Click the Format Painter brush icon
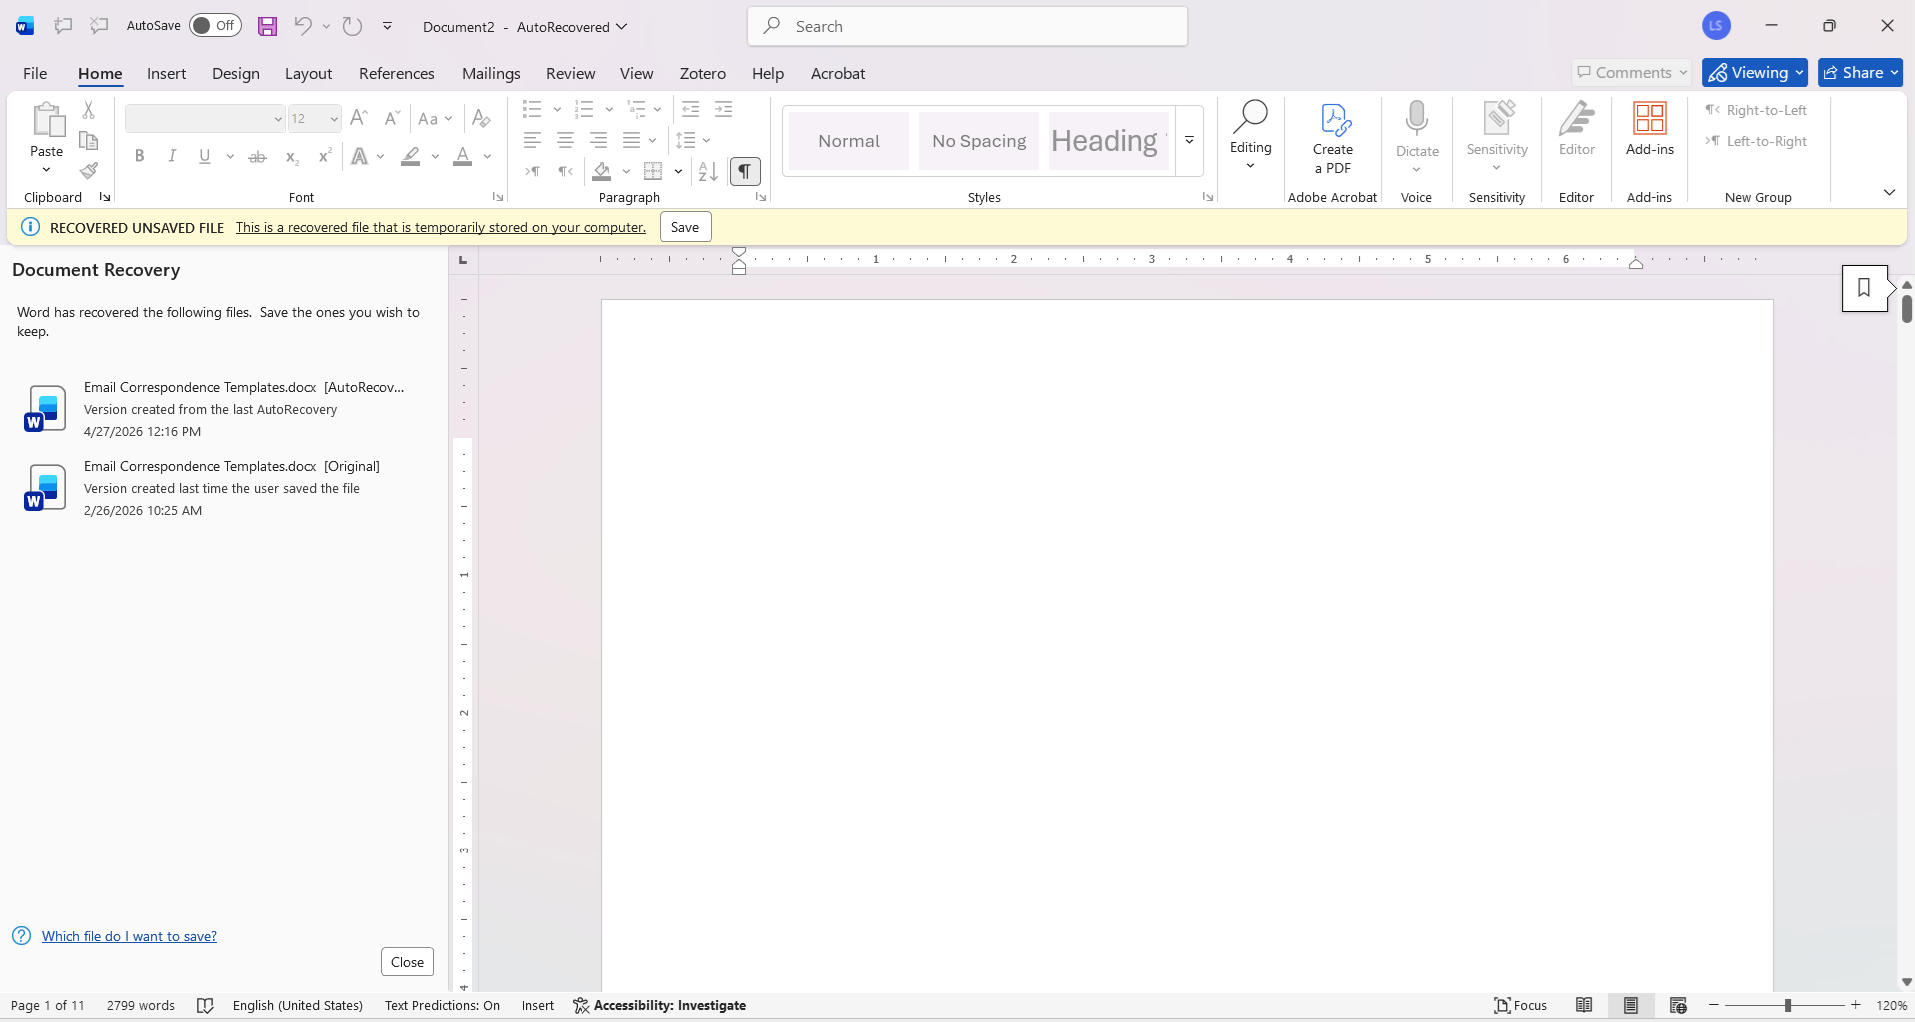This screenshot has width=1915, height=1022. tap(89, 171)
